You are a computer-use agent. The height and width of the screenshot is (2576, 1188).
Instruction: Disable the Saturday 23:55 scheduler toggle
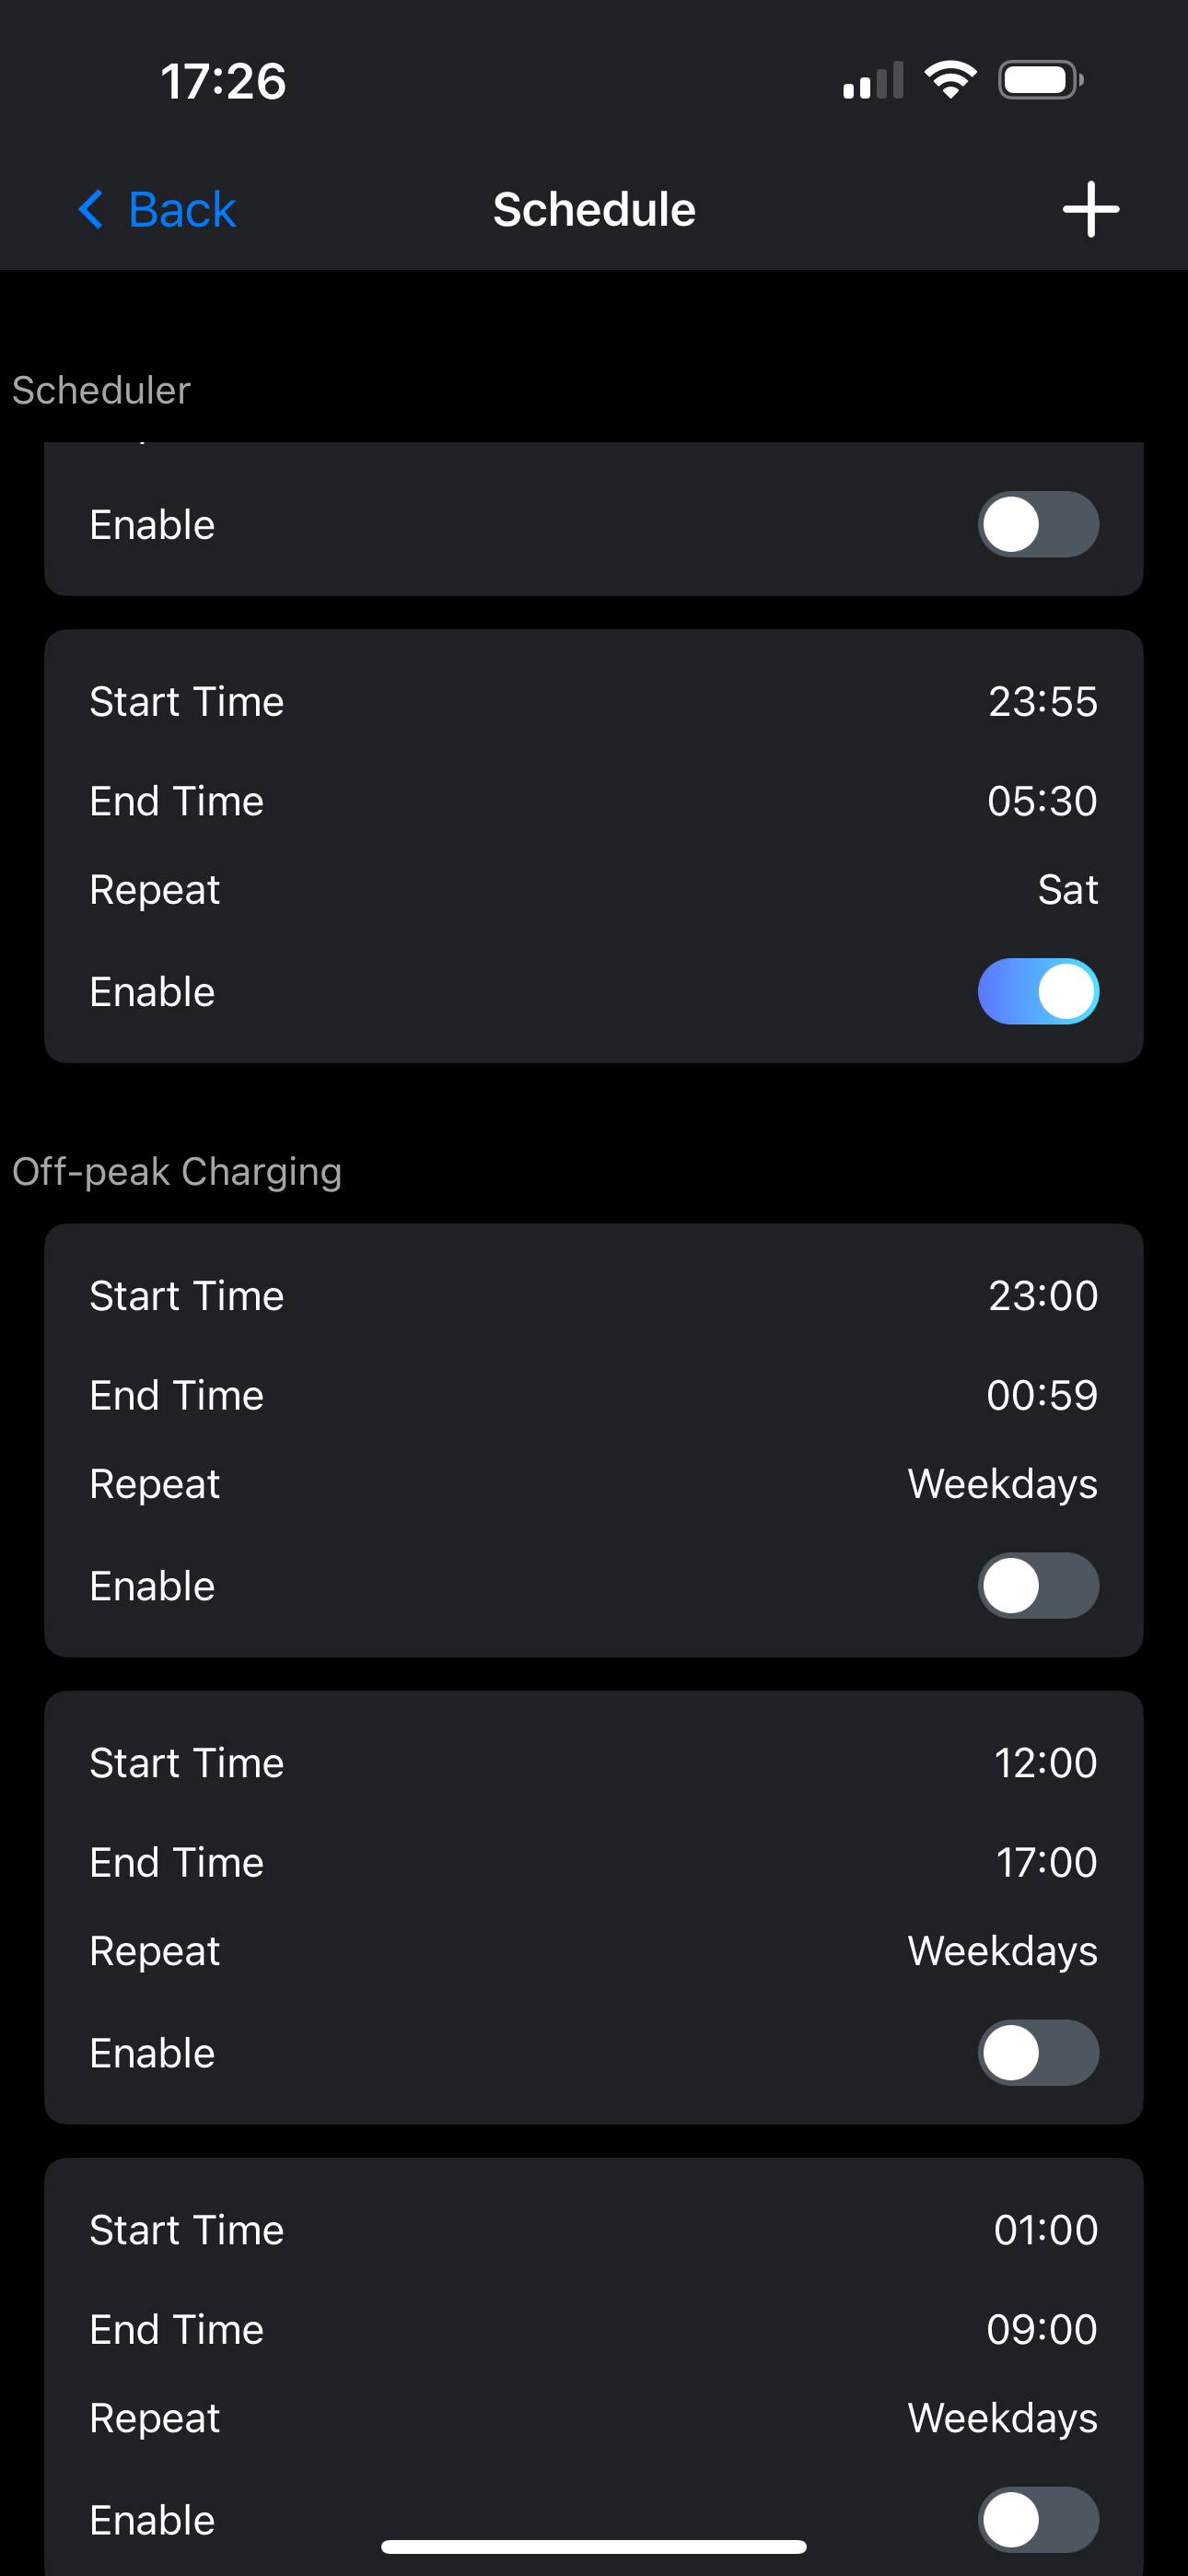tap(1038, 991)
